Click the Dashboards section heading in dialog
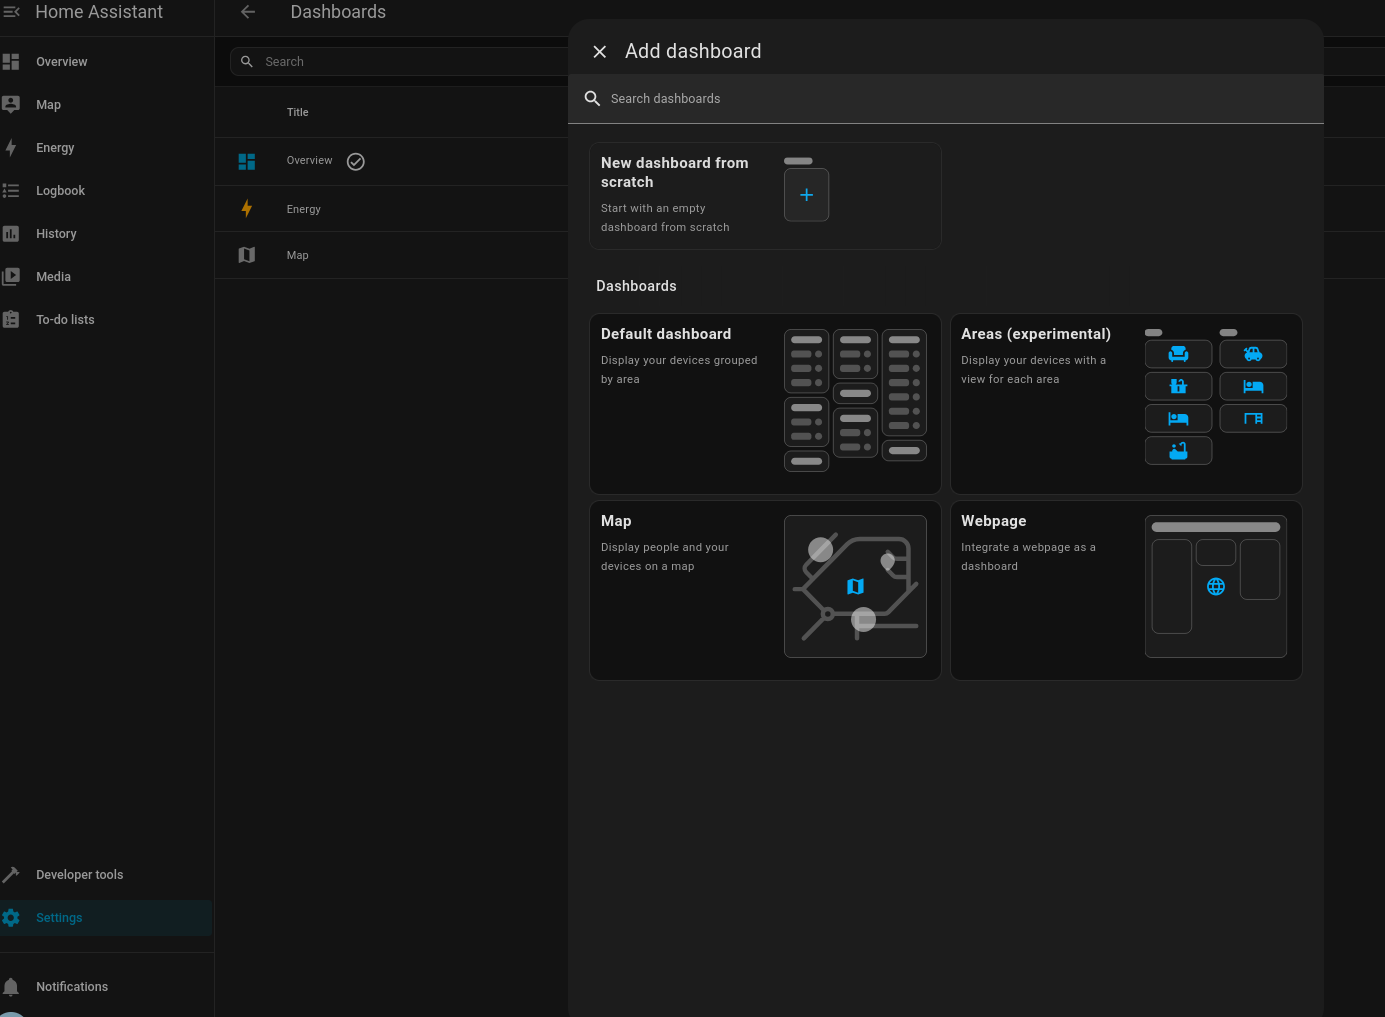 click(x=636, y=286)
